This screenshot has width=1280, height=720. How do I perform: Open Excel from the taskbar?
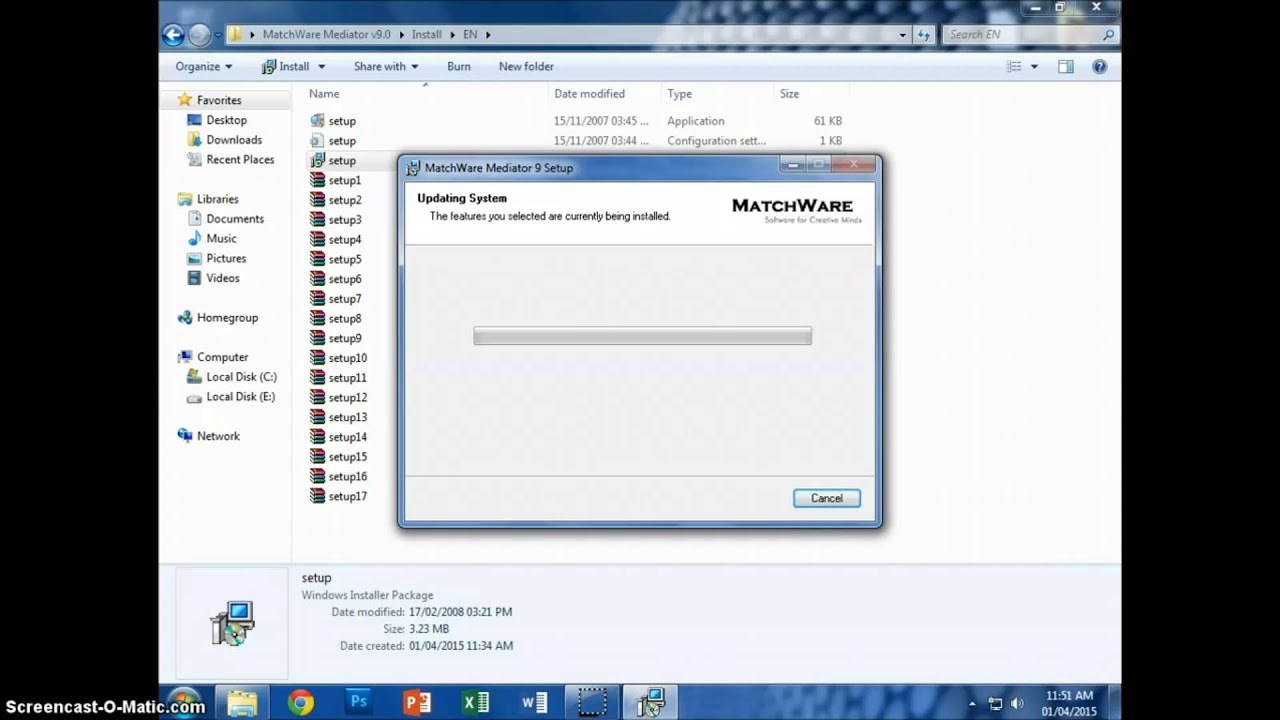point(476,703)
